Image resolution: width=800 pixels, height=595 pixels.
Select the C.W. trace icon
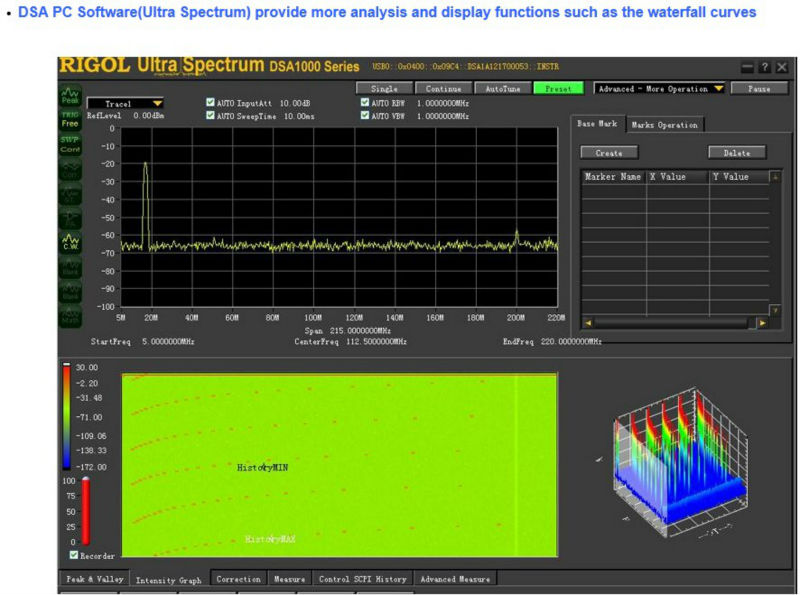(x=70, y=242)
